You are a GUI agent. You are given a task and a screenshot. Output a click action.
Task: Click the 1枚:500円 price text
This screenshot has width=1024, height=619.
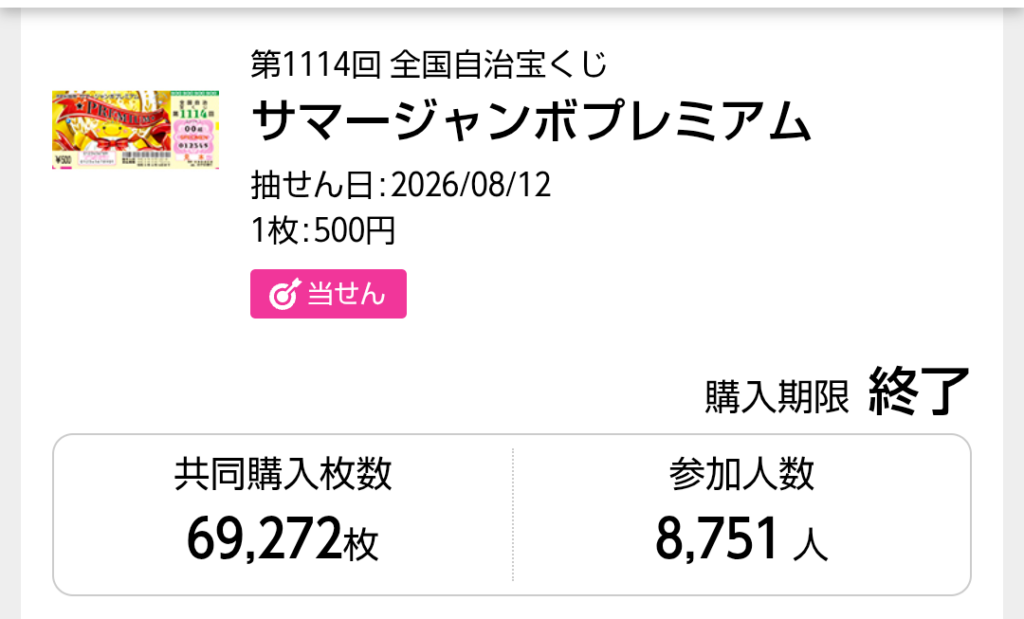coord(323,230)
